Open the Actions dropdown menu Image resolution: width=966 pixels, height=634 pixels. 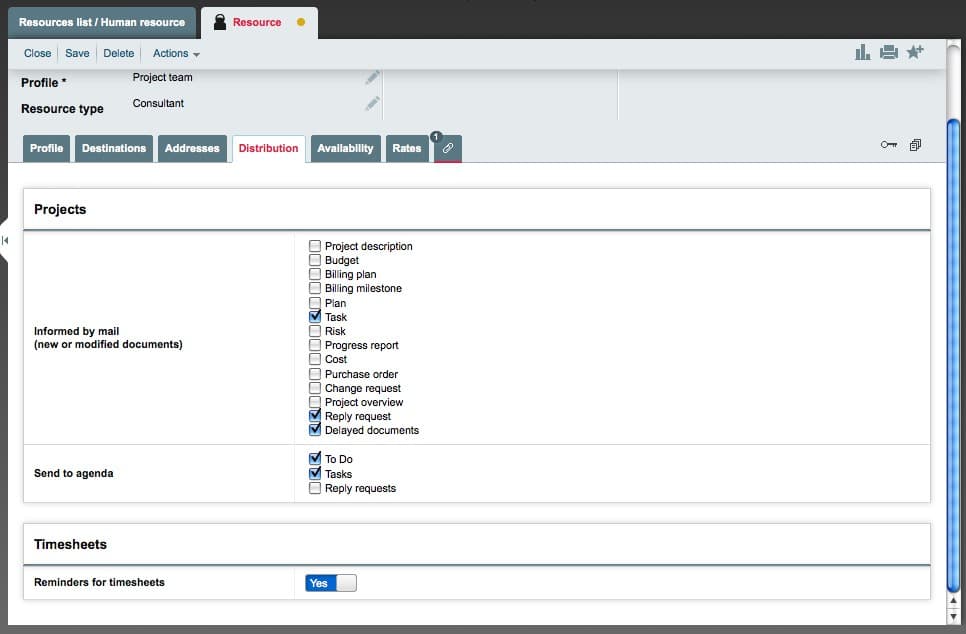click(176, 54)
